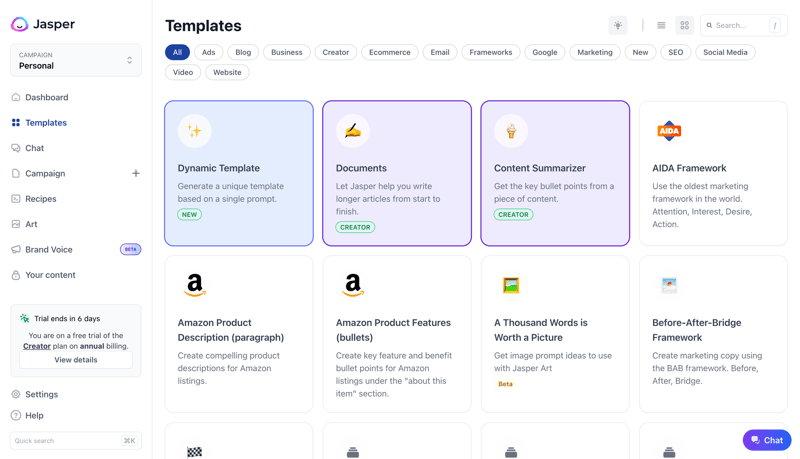
Task: Click View details trial button
Action: 76,360
